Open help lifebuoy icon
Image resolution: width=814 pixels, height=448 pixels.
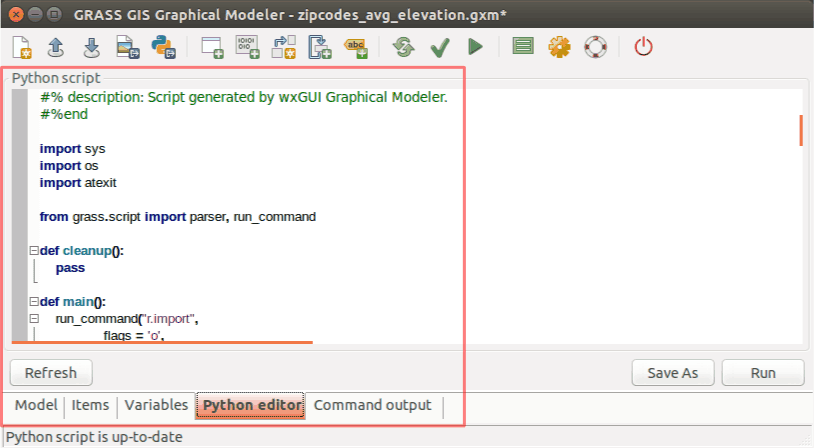(595, 46)
